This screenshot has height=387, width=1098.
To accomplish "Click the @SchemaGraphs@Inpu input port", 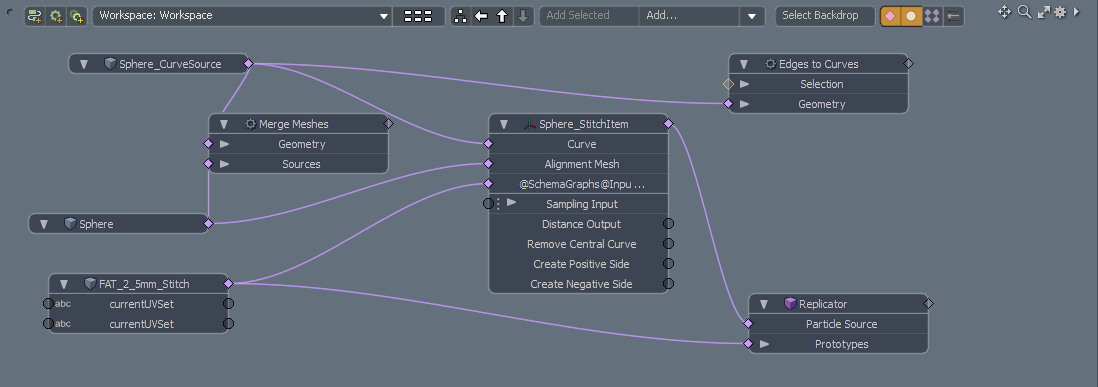I will tap(488, 184).
